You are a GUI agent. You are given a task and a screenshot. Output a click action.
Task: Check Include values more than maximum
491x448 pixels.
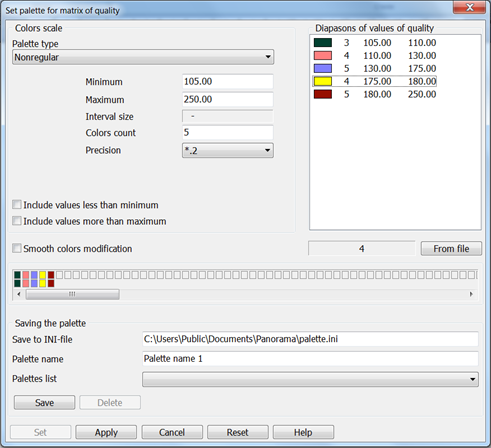click(17, 221)
